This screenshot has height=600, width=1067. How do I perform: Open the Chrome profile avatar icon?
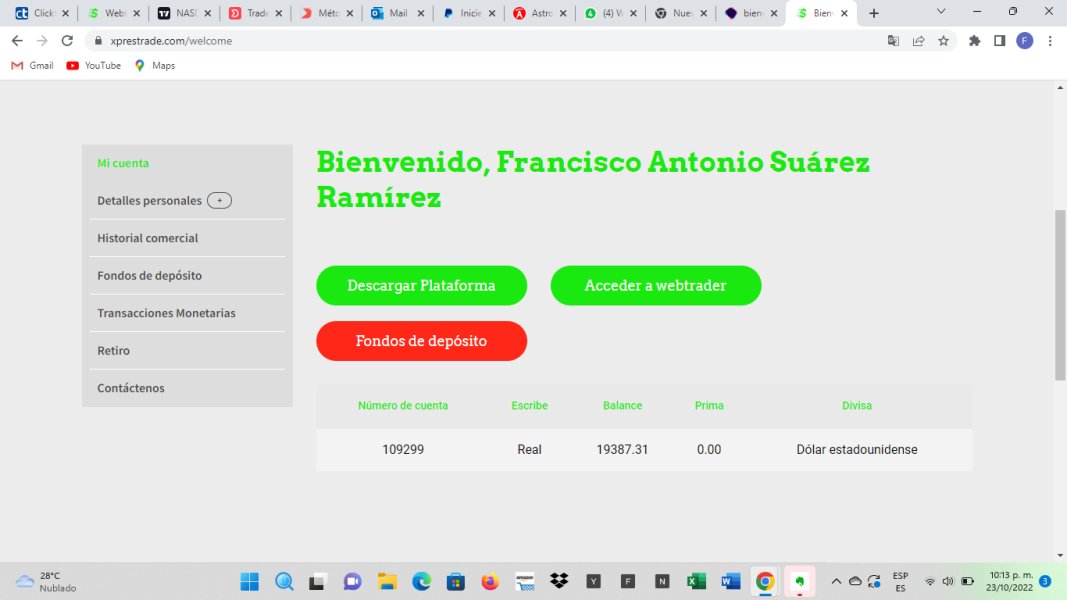tap(1024, 41)
